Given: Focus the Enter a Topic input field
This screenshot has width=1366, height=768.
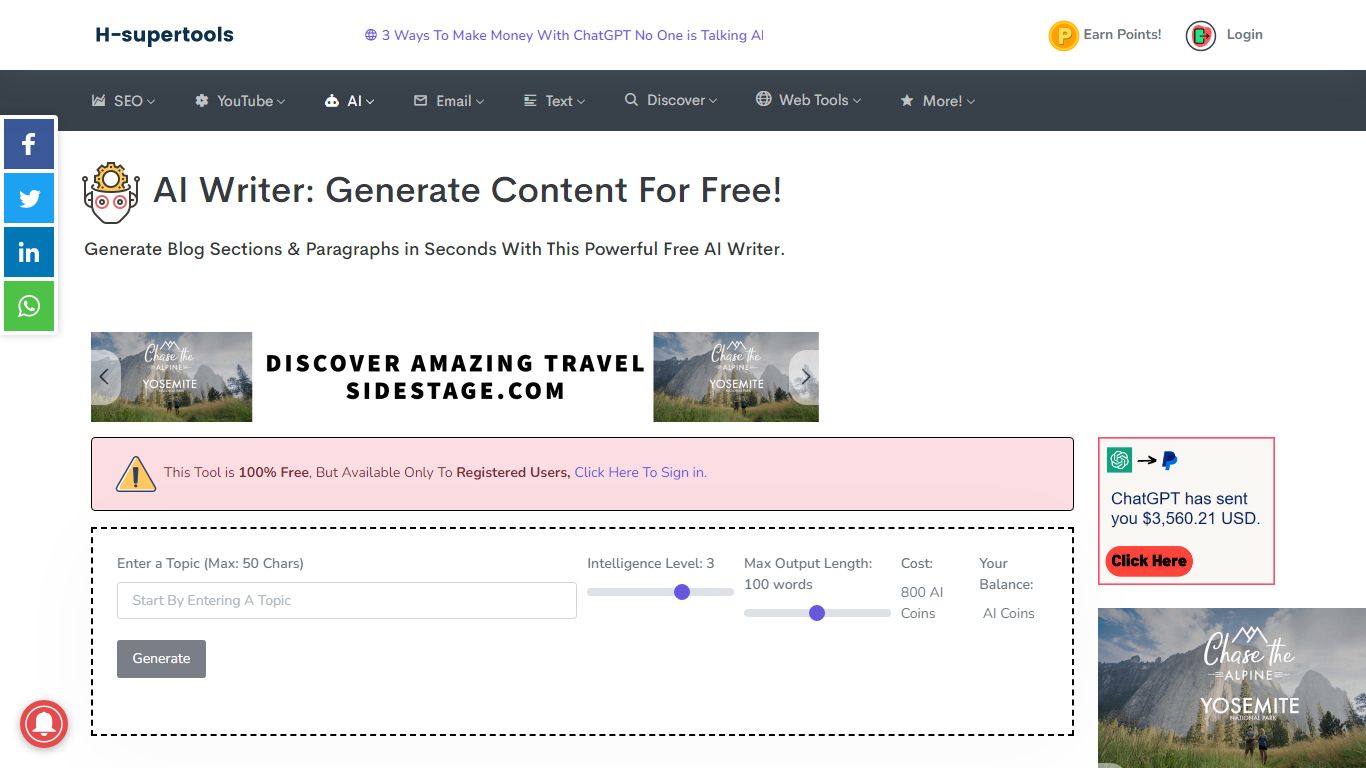Looking at the screenshot, I should (347, 601).
